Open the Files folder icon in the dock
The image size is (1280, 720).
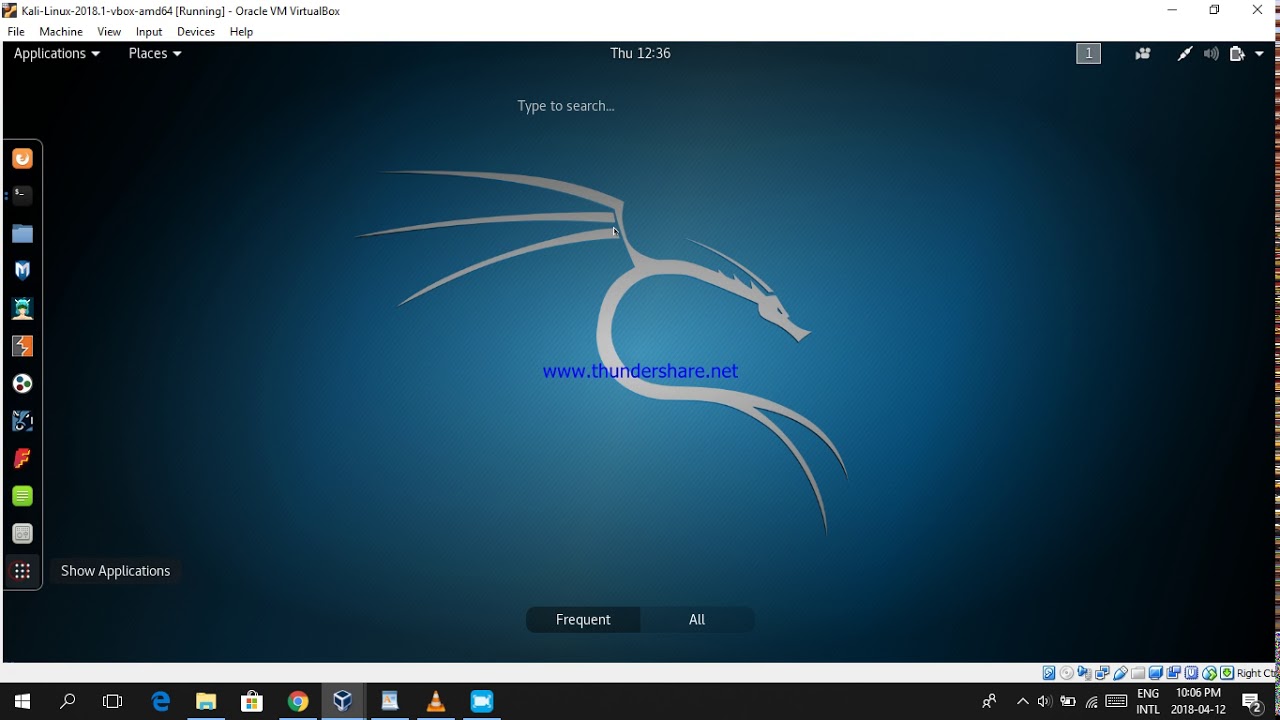[x=22, y=234]
